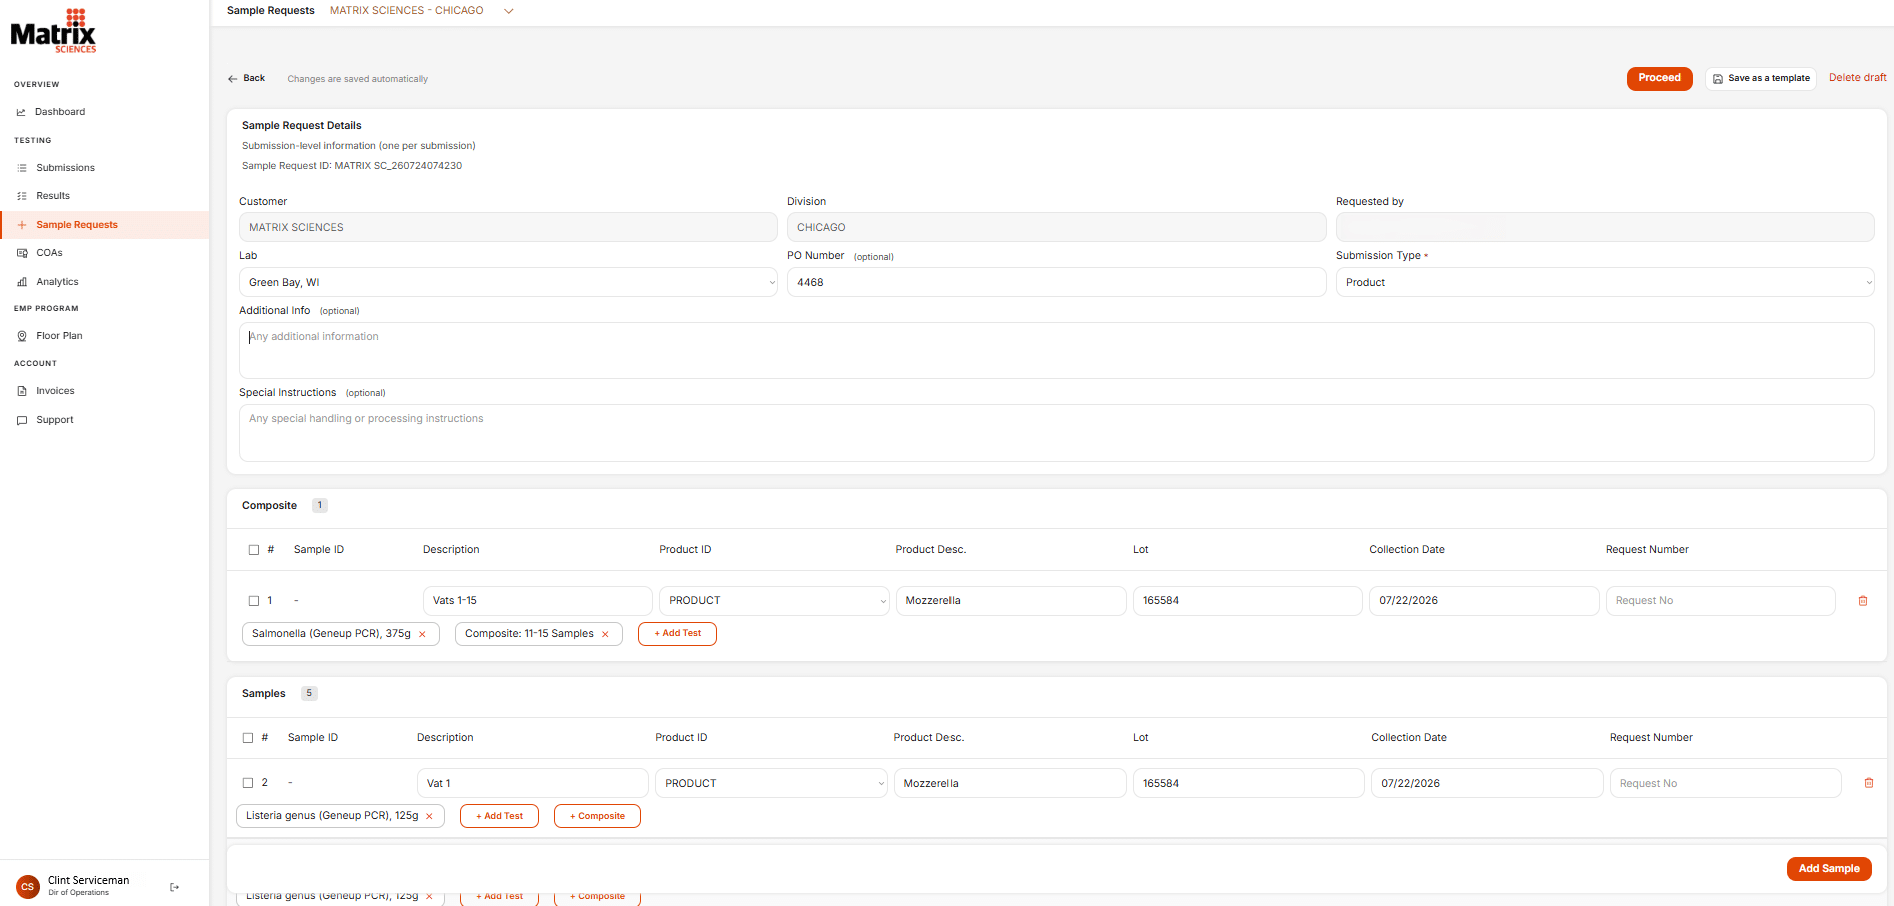Expand the MATRIX SCIENCES - CHICAGO selector

508,11
